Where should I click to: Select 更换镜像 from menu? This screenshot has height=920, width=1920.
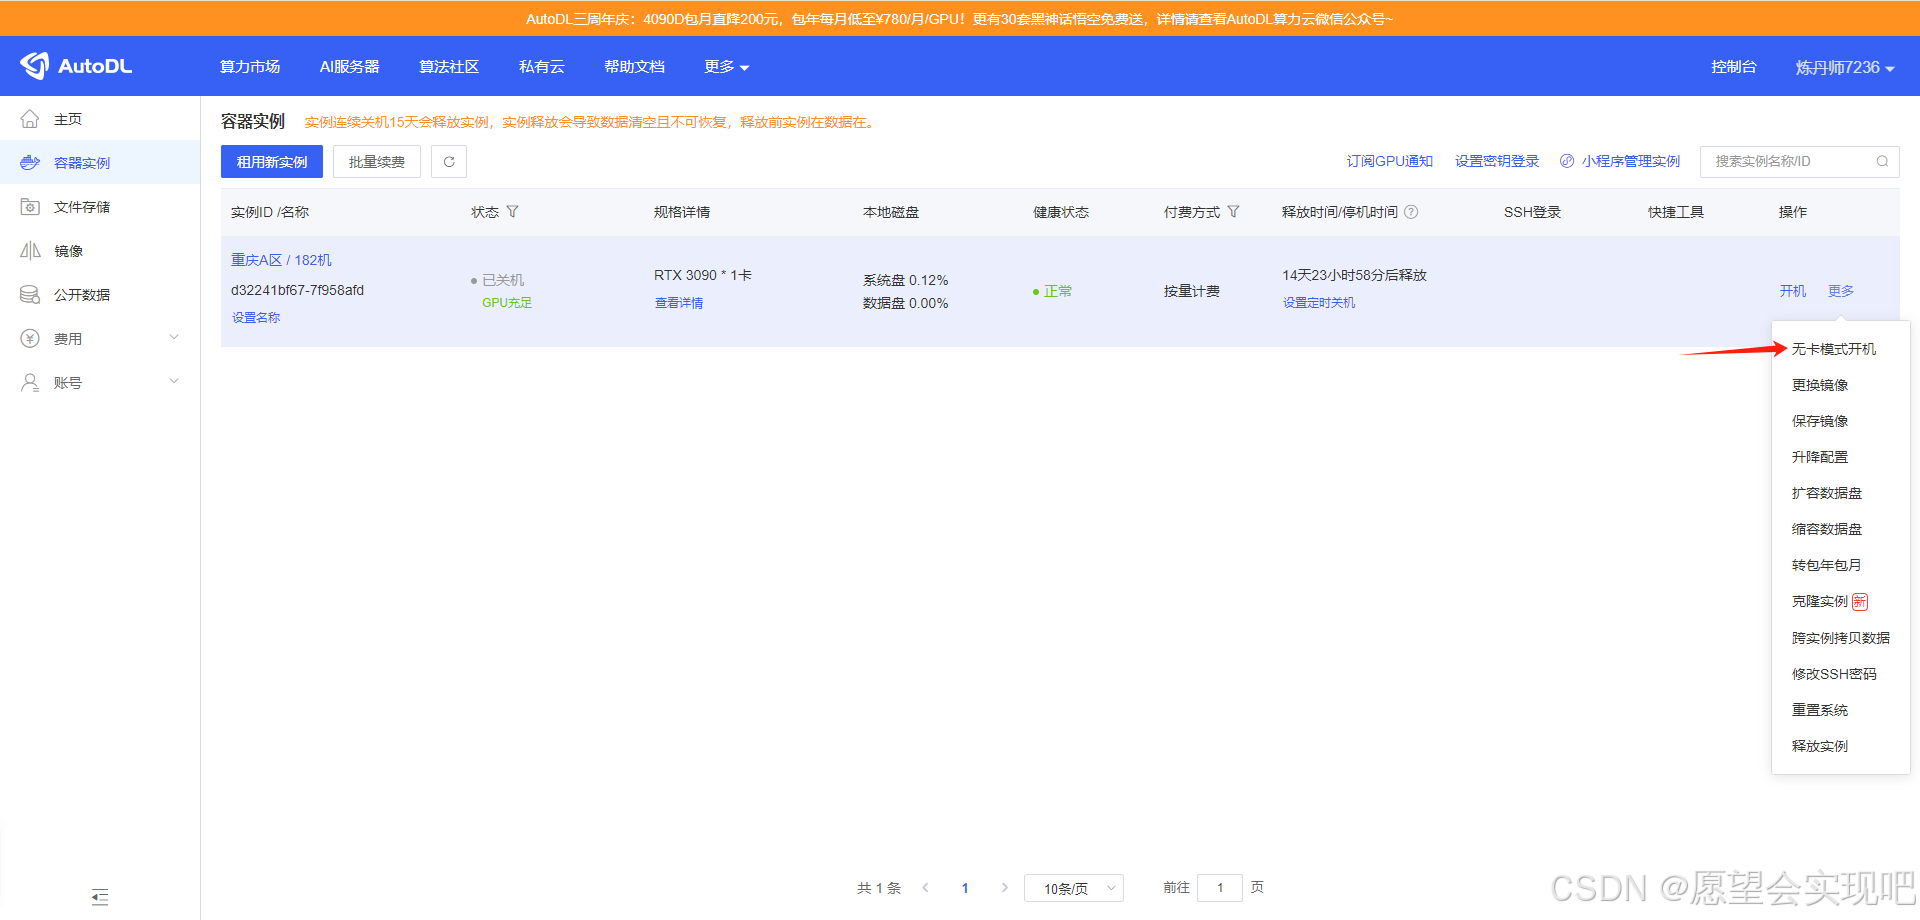[x=1820, y=385]
